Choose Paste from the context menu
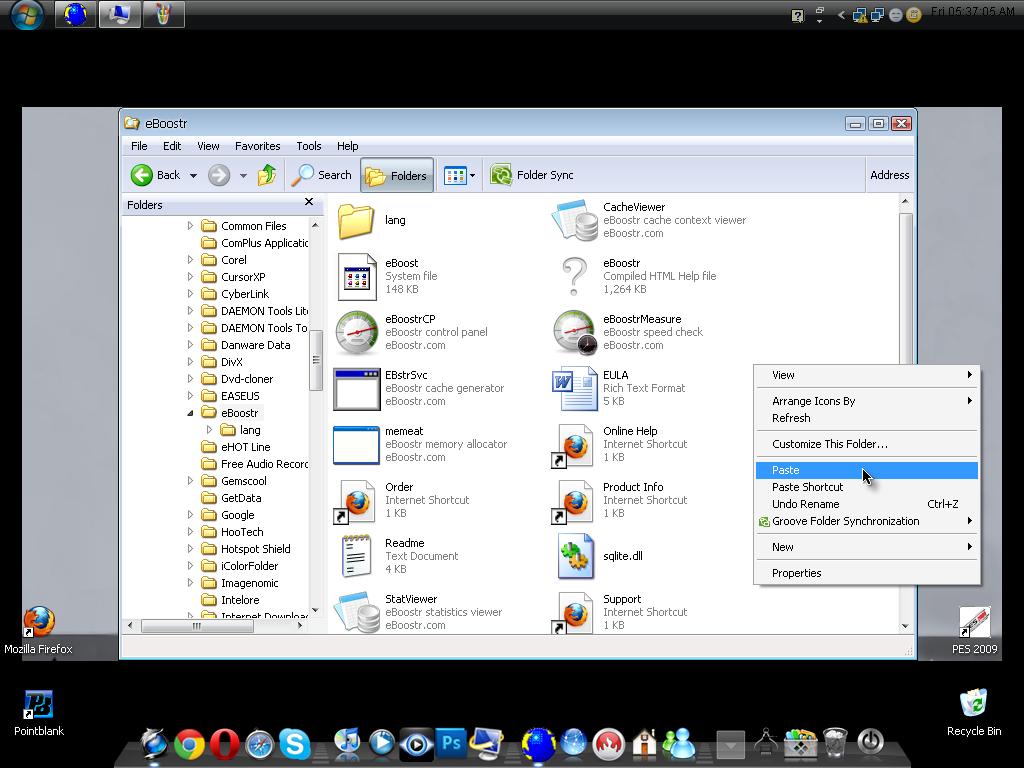 (867, 470)
